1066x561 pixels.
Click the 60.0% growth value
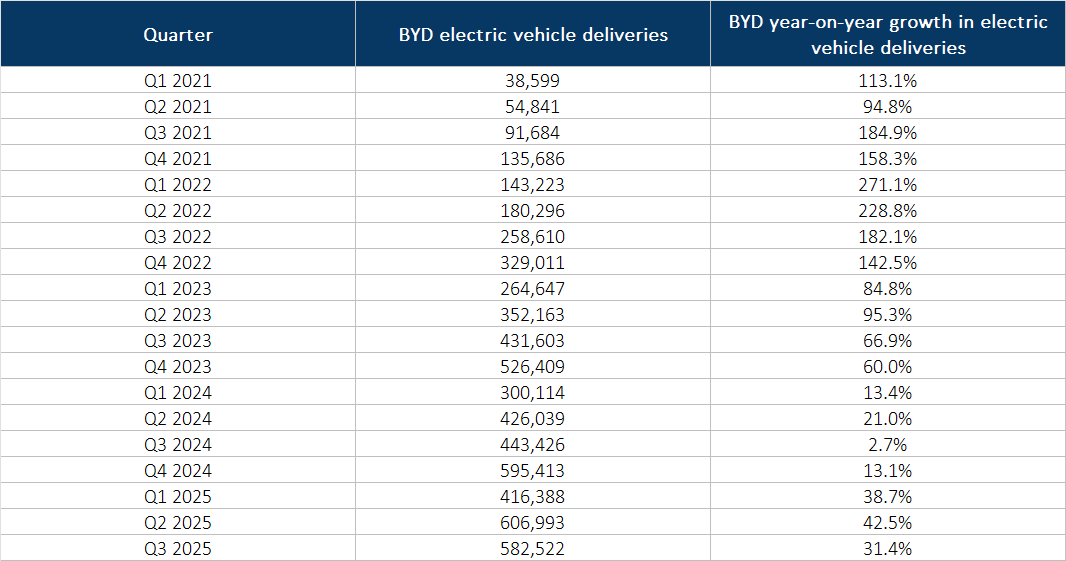coord(888,366)
